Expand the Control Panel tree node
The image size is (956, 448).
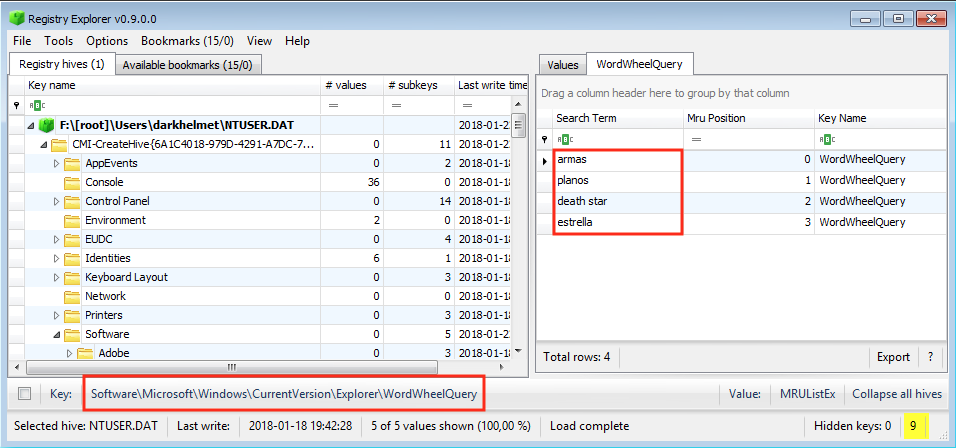56,201
